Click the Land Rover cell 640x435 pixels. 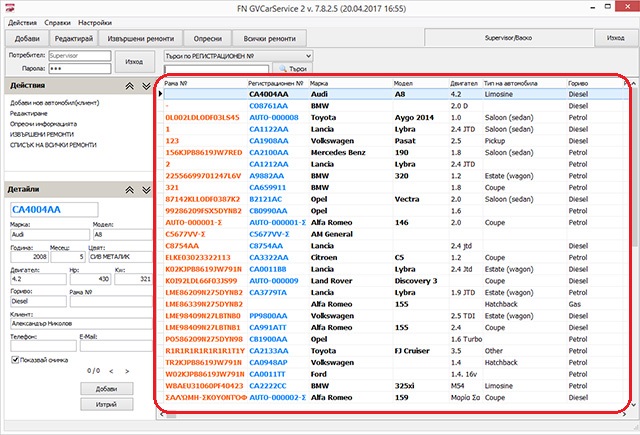(331, 281)
